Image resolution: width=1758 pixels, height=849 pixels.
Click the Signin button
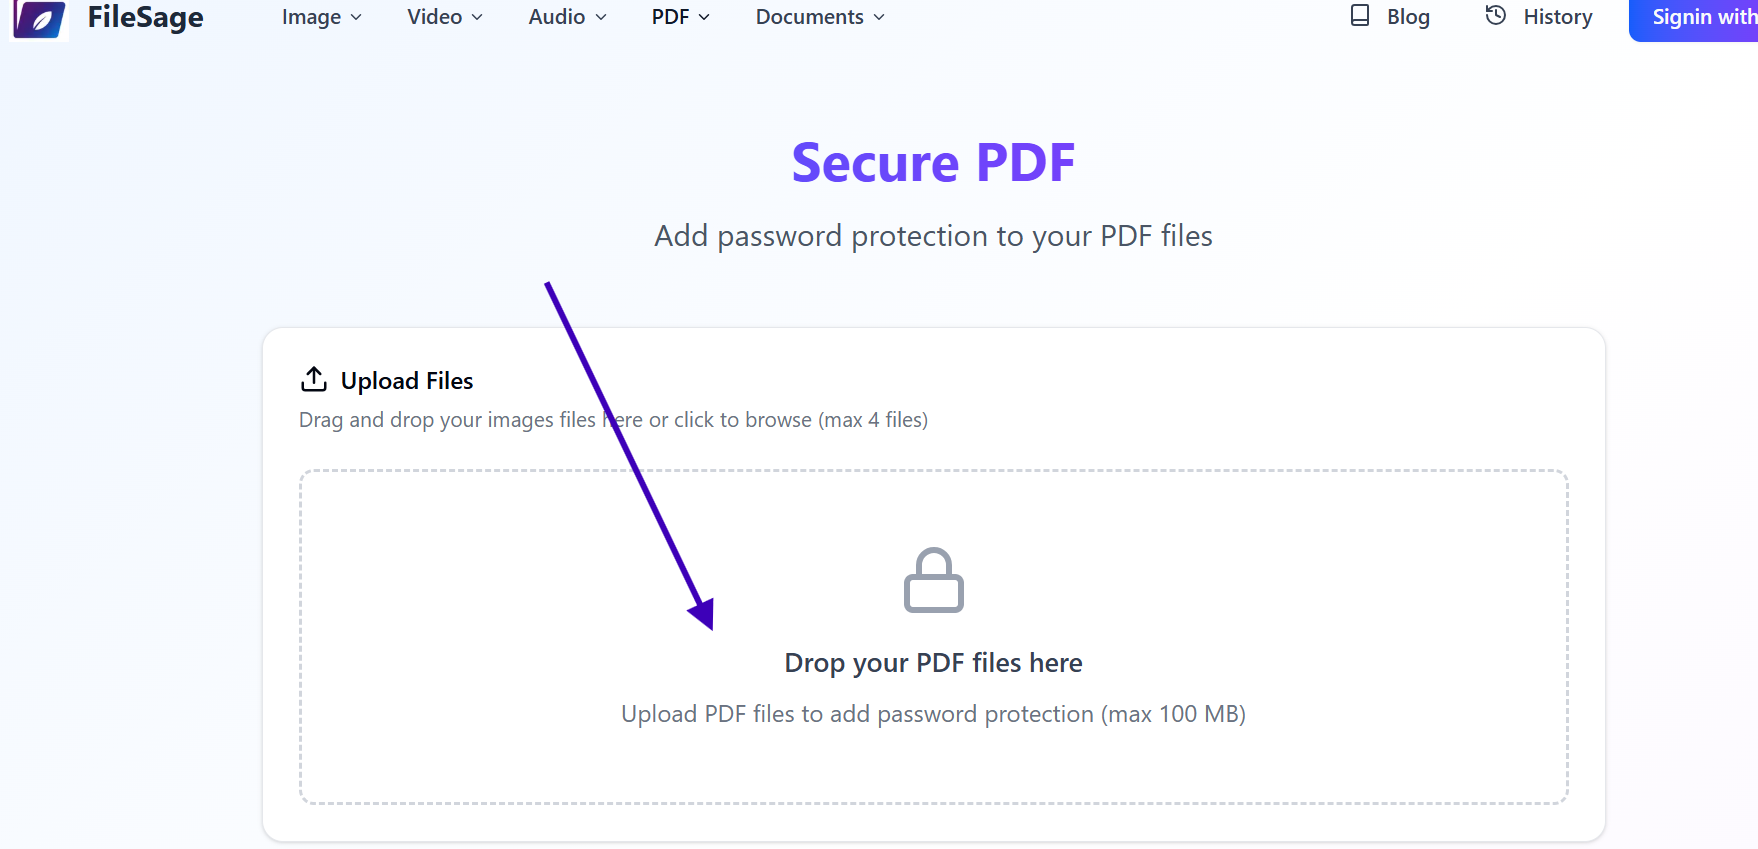click(x=1698, y=17)
